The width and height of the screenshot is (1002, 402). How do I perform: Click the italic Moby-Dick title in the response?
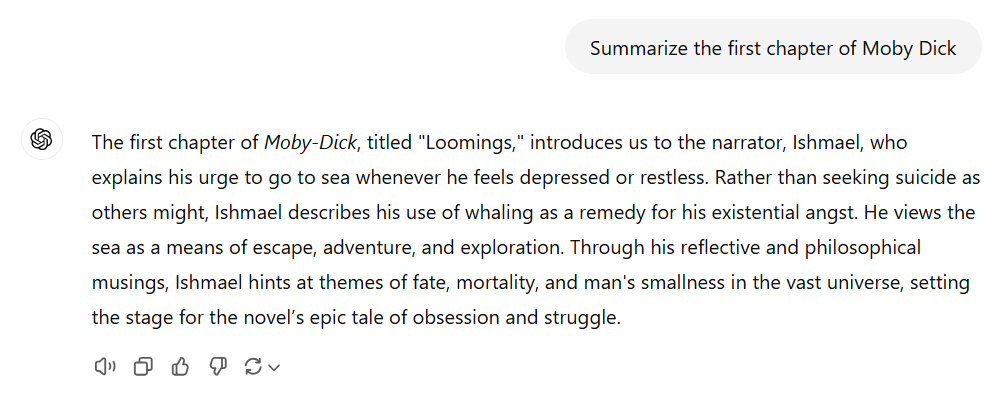click(x=310, y=143)
